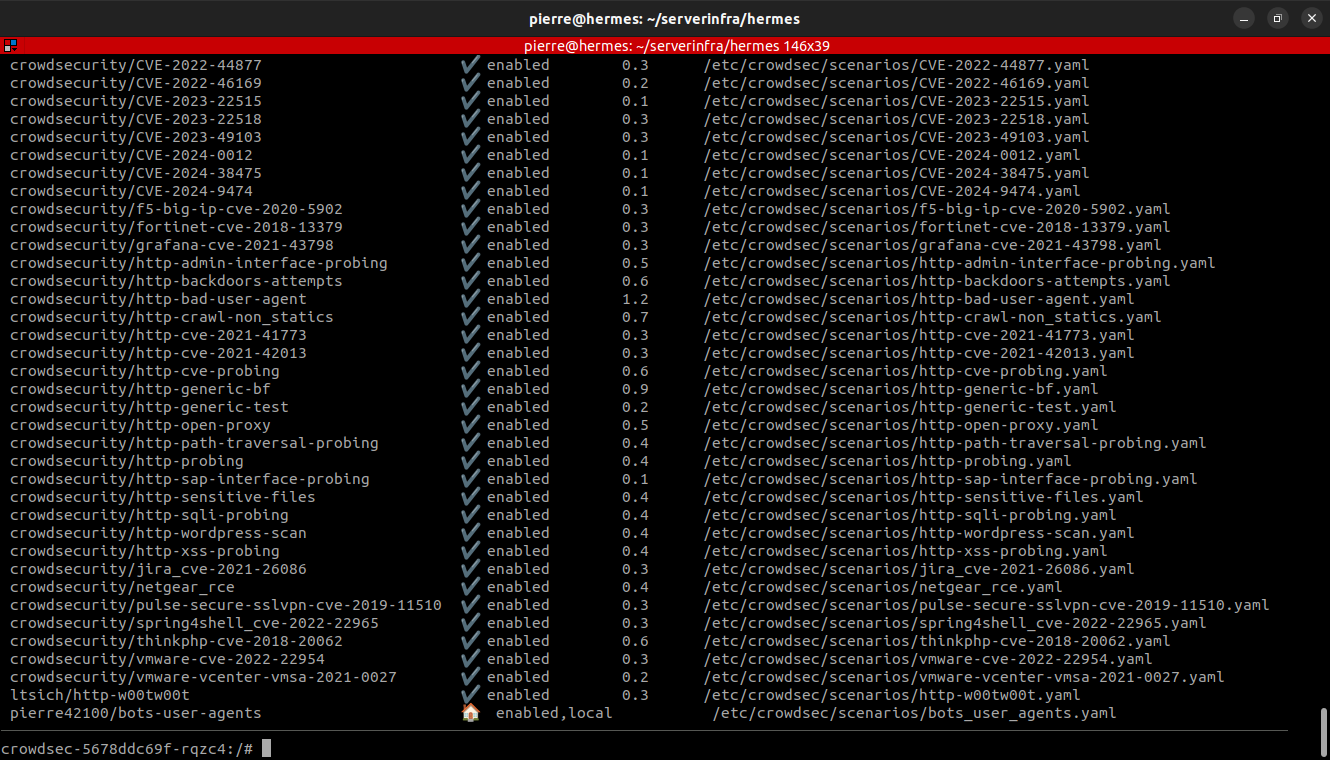Screen dimensions: 1330x760
Task: Click the path /etc/crowdsec/scenarios/http-bad-user-agent.yaml
Action: 919,299
